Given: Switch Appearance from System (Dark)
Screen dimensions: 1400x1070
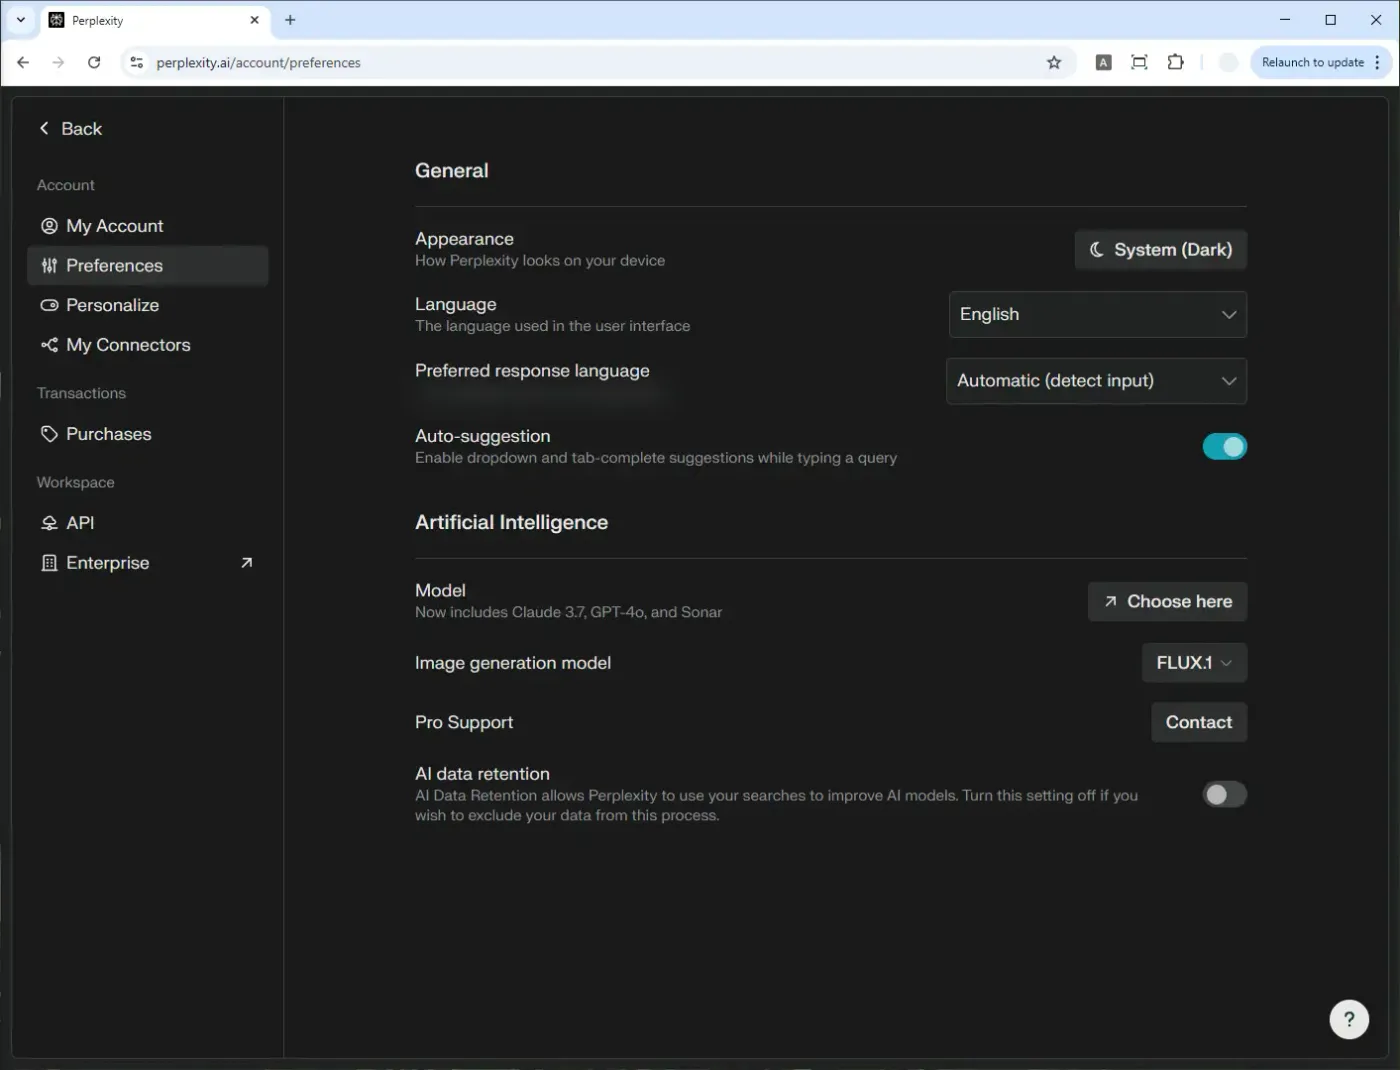Looking at the screenshot, I should 1160,250.
